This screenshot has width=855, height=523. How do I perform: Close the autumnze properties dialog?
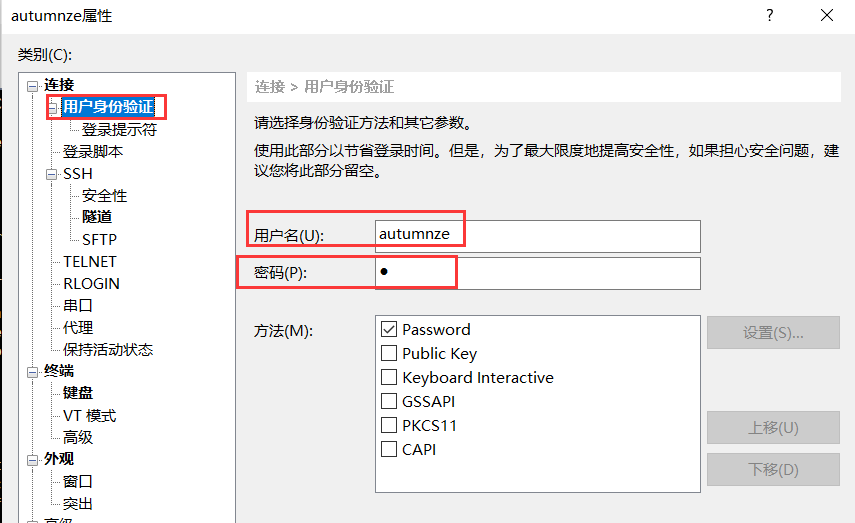[826, 15]
